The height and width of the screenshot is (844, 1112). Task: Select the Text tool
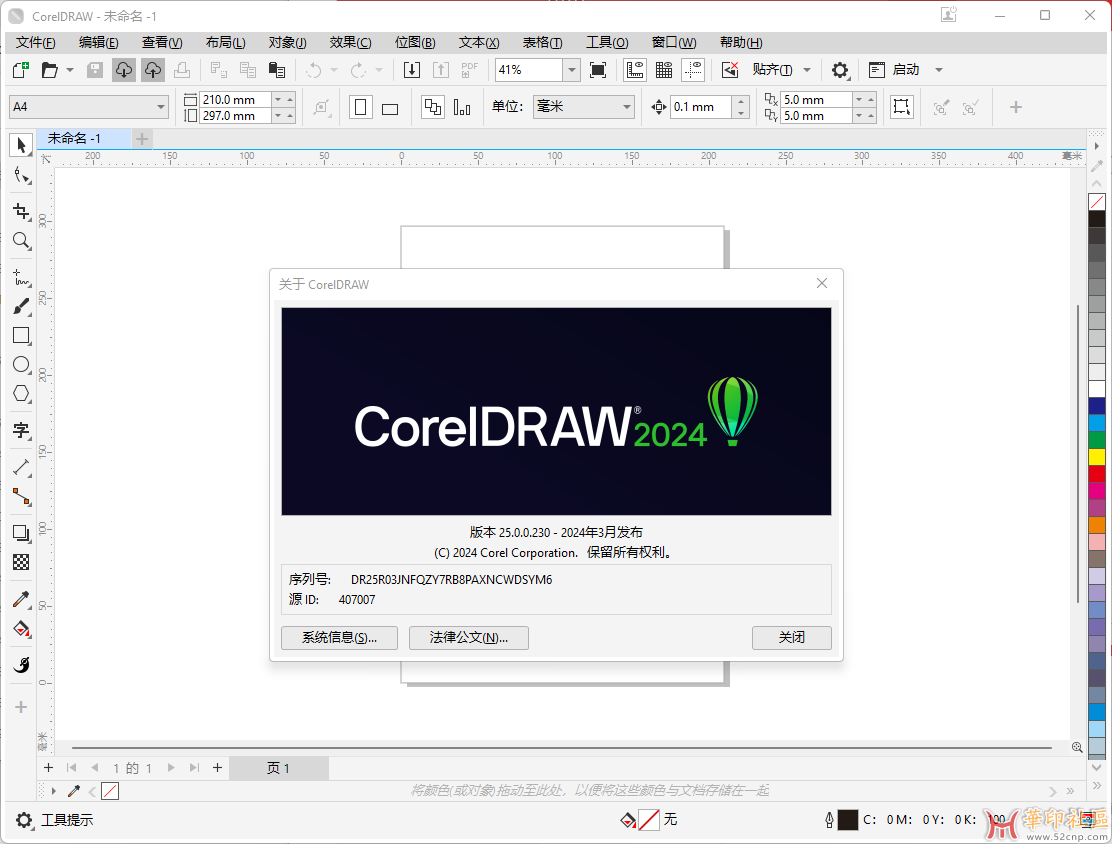click(21, 430)
